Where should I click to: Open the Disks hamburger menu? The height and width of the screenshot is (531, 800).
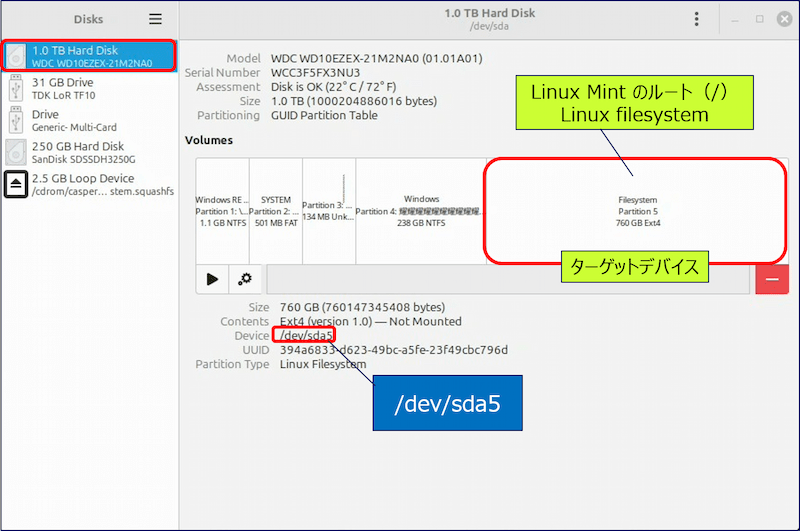(x=155, y=19)
